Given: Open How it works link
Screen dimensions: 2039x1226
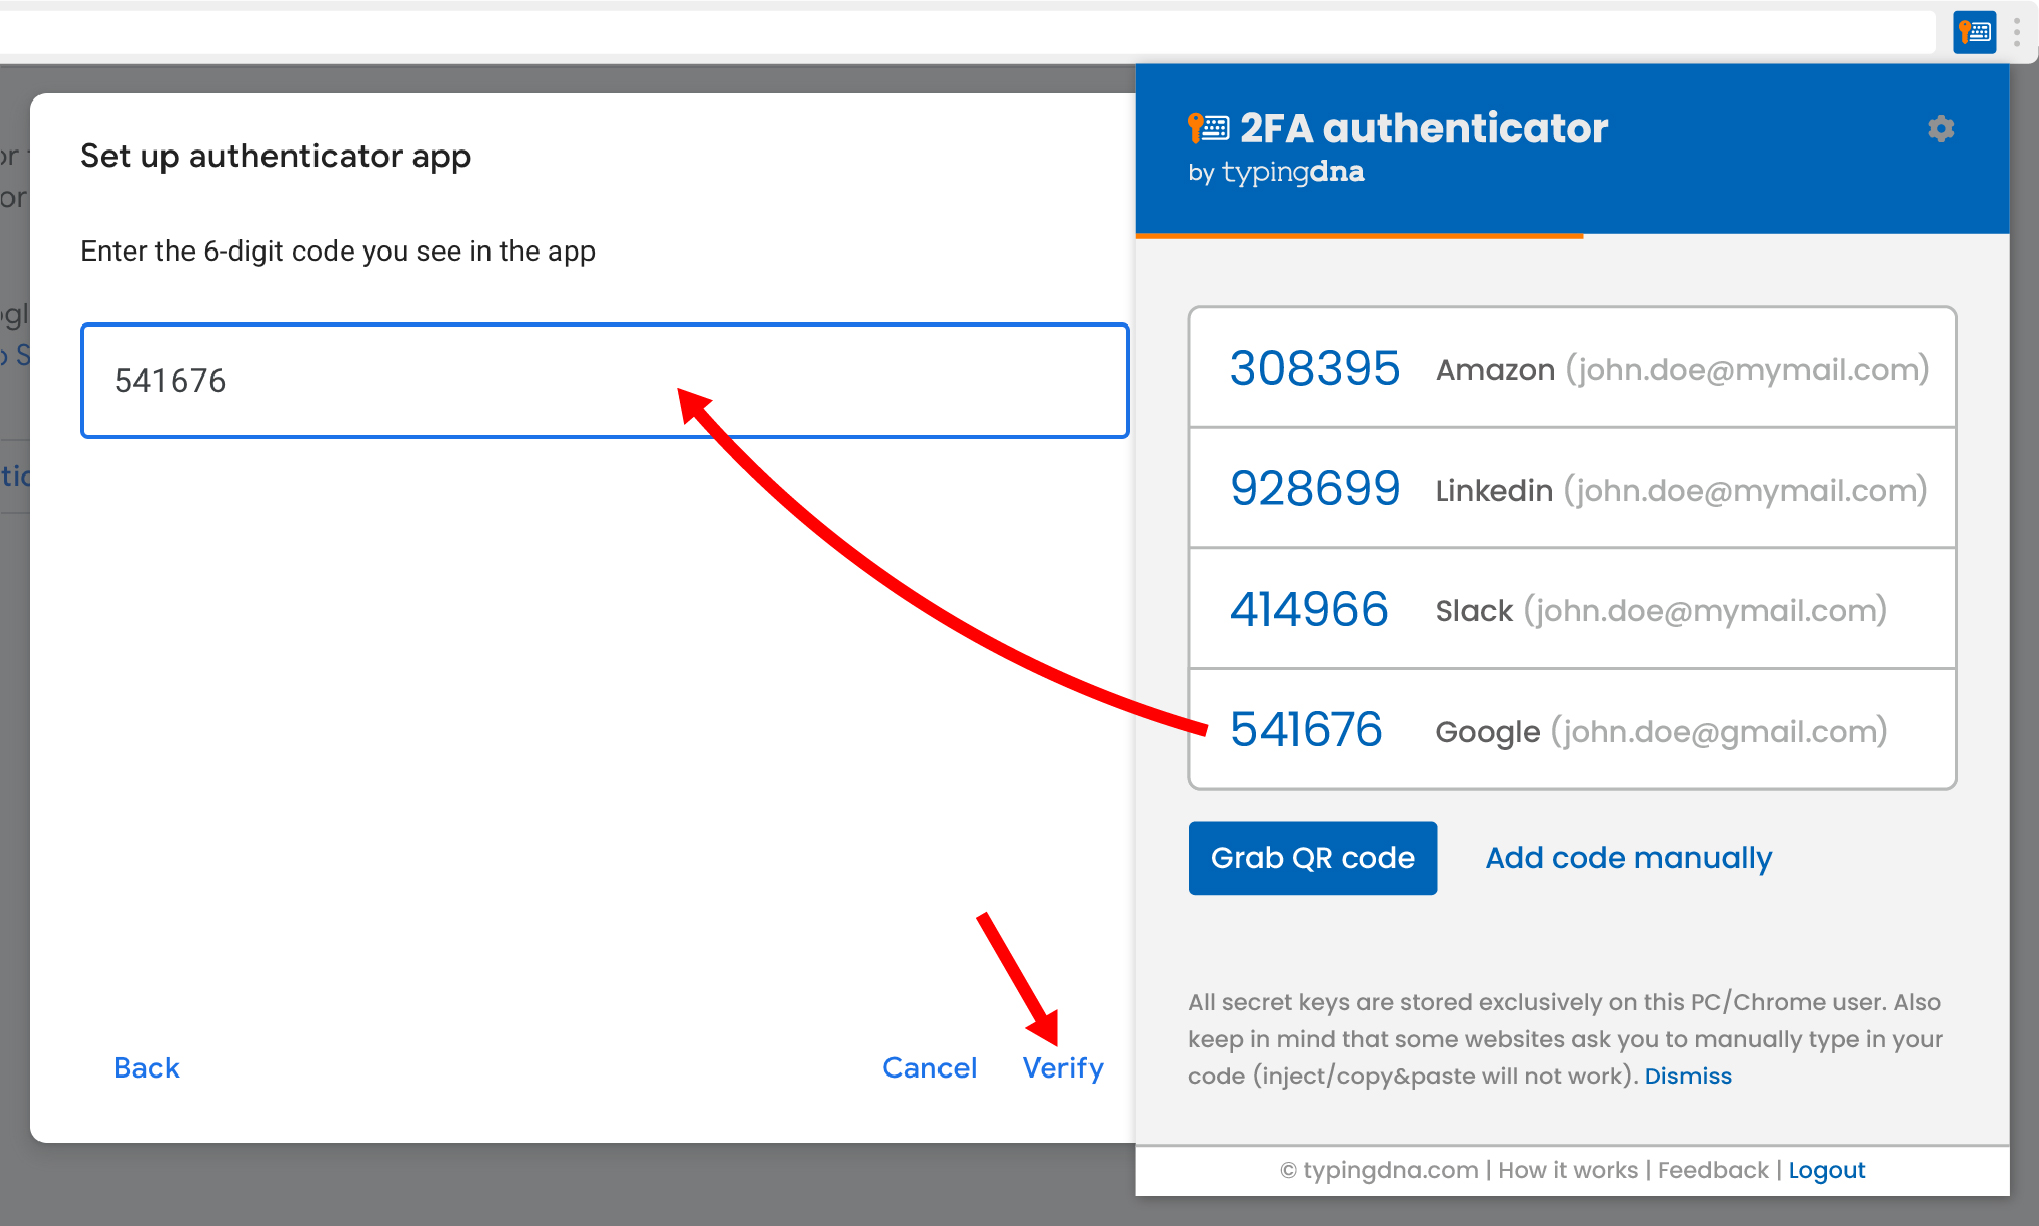Looking at the screenshot, I should pyautogui.click(x=1568, y=1170).
